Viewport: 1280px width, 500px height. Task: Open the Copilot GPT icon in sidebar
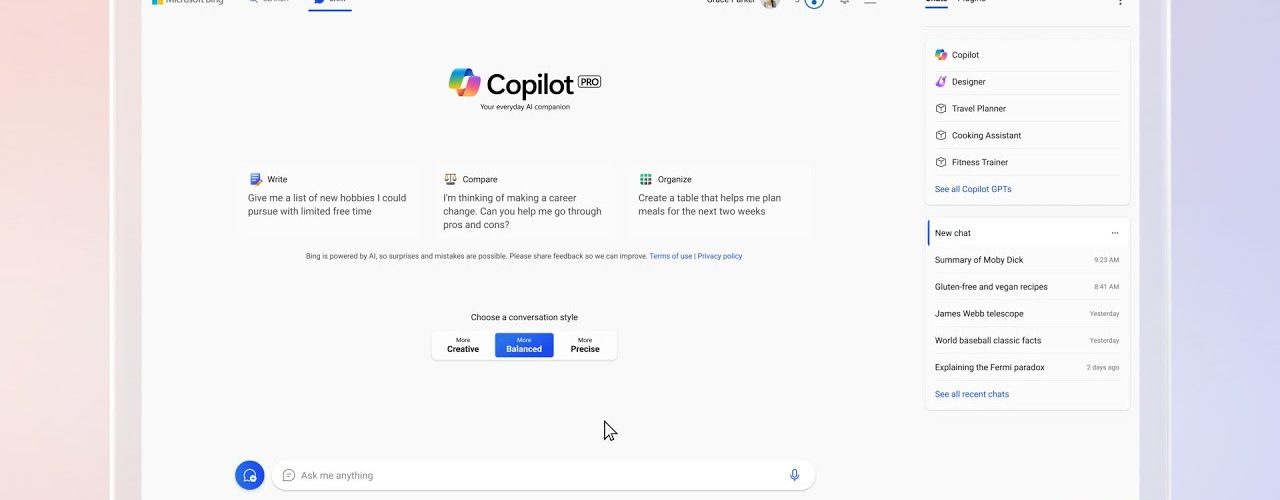[x=941, y=55]
